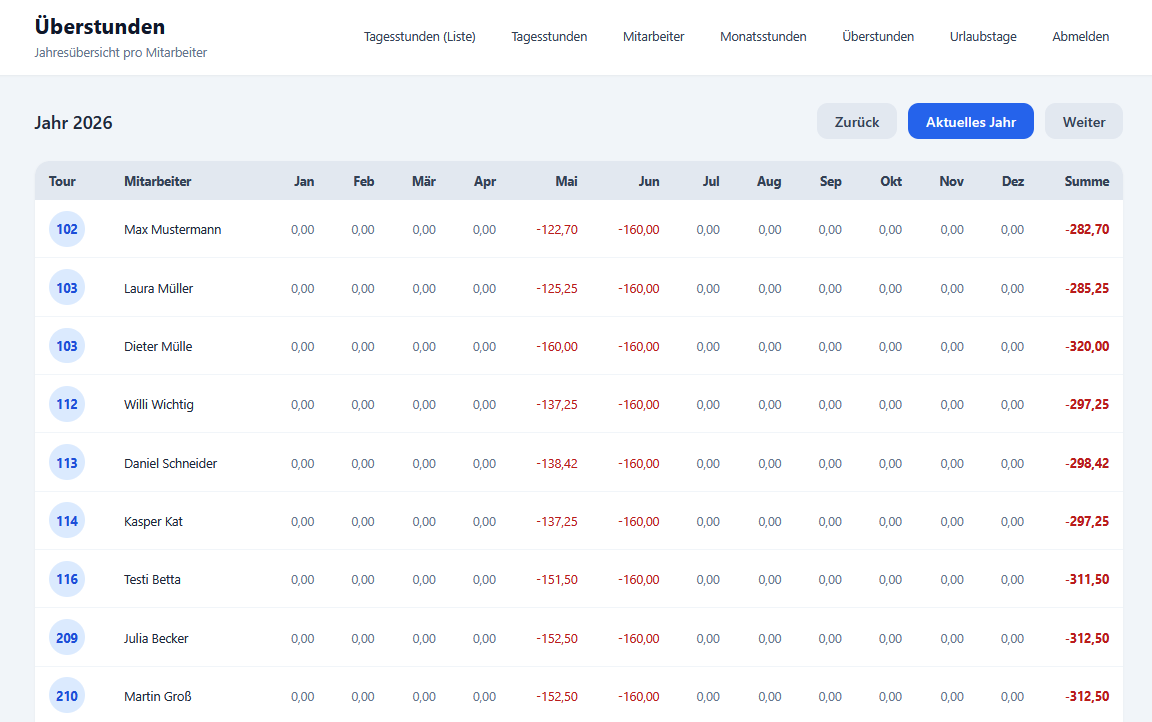Go to the Tagesstunden page

click(x=549, y=37)
